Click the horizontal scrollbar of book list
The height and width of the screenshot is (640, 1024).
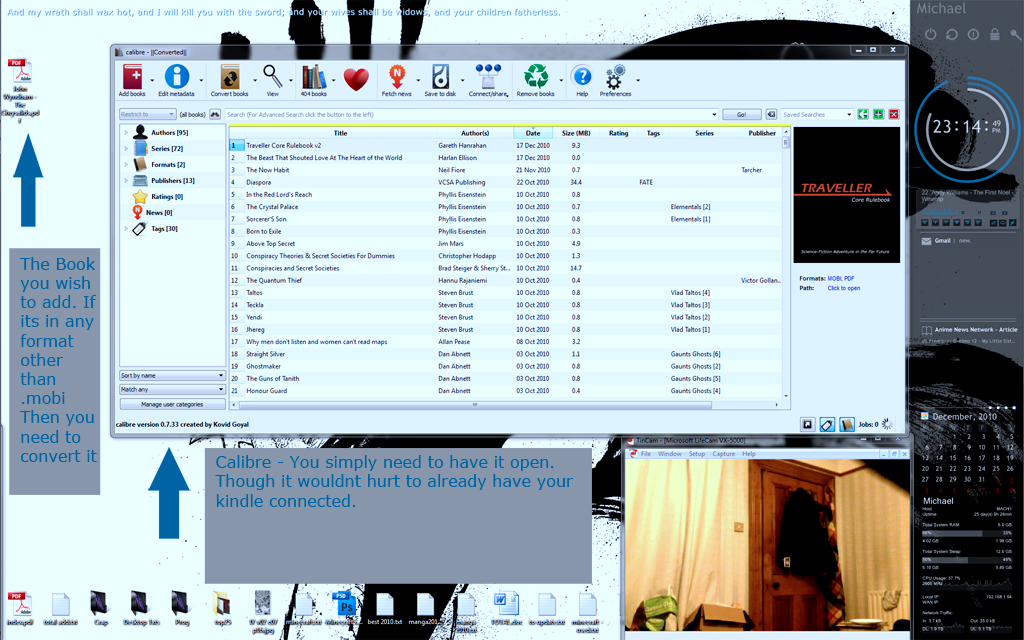pyautogui.click(x=475, y=405)
